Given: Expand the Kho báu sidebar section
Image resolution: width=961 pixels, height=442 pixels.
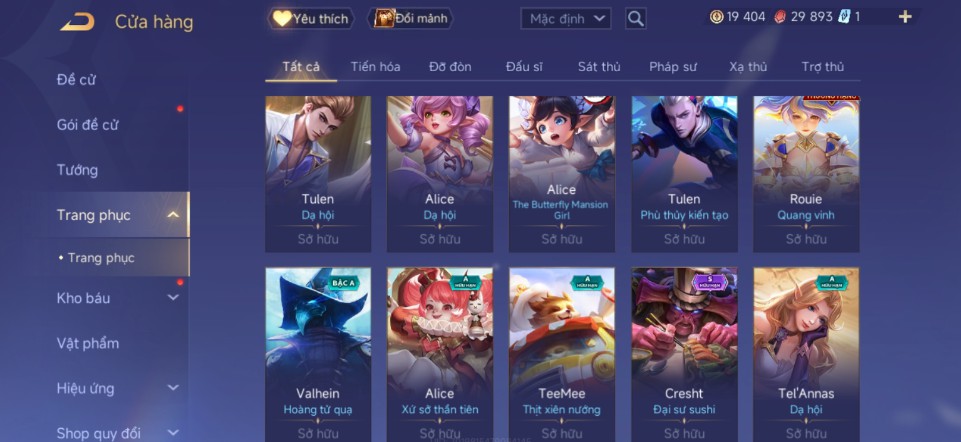Looking at the screenshot, I should pos(173,298).
